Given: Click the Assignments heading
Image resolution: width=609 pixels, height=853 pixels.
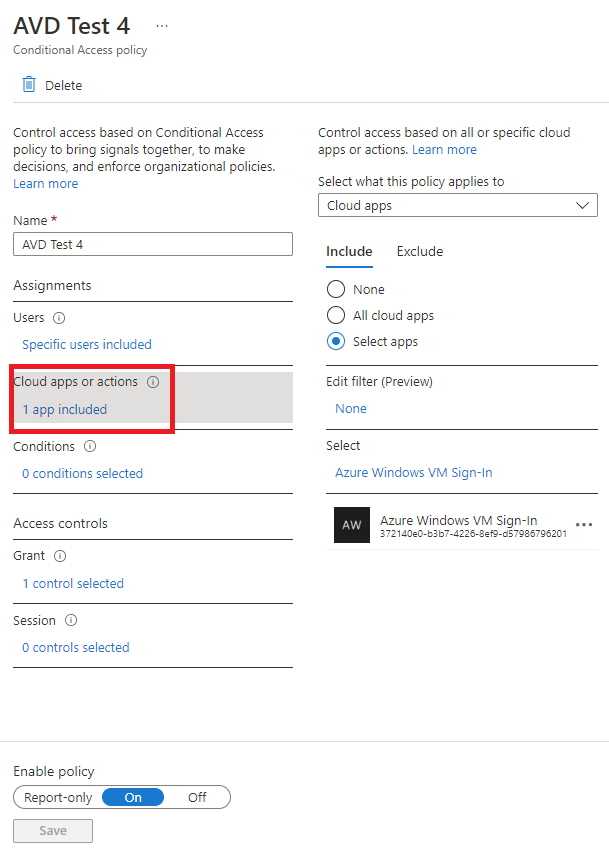Looking at the screenshot, I should [52, 286].
